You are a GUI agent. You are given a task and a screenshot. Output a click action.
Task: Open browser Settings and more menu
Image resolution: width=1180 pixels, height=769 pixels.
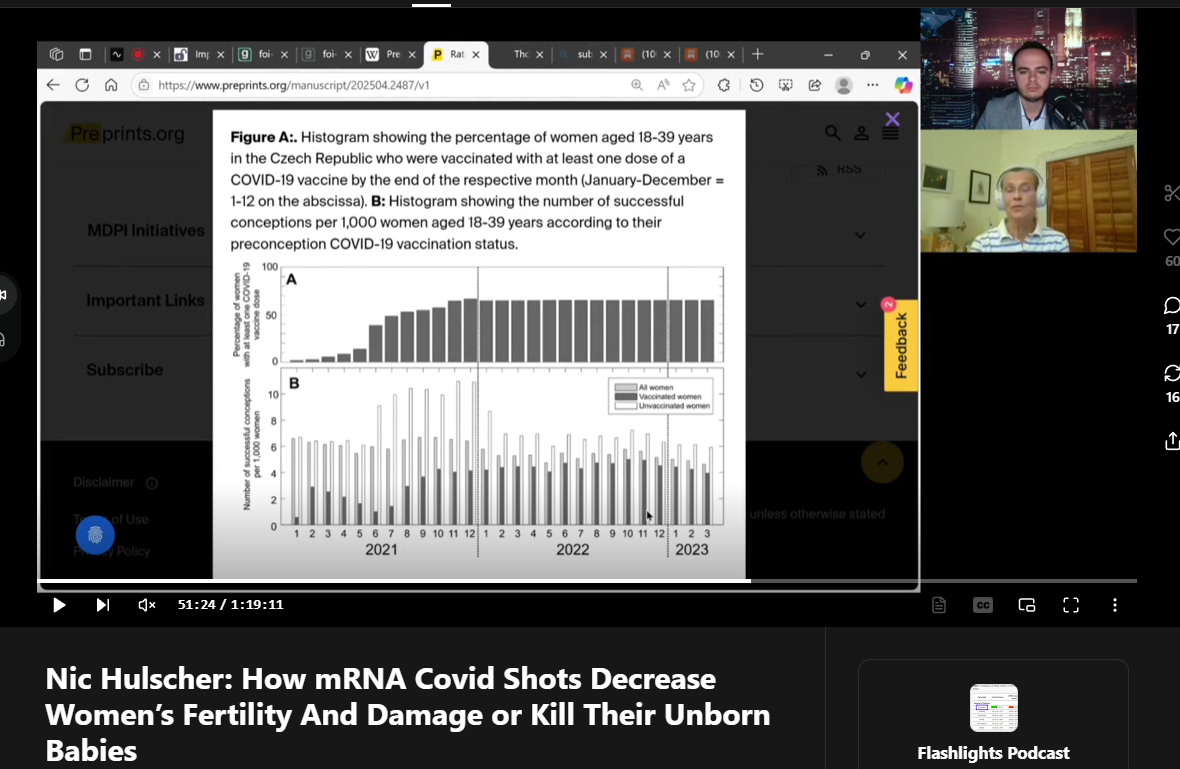(x=872, y=85)
